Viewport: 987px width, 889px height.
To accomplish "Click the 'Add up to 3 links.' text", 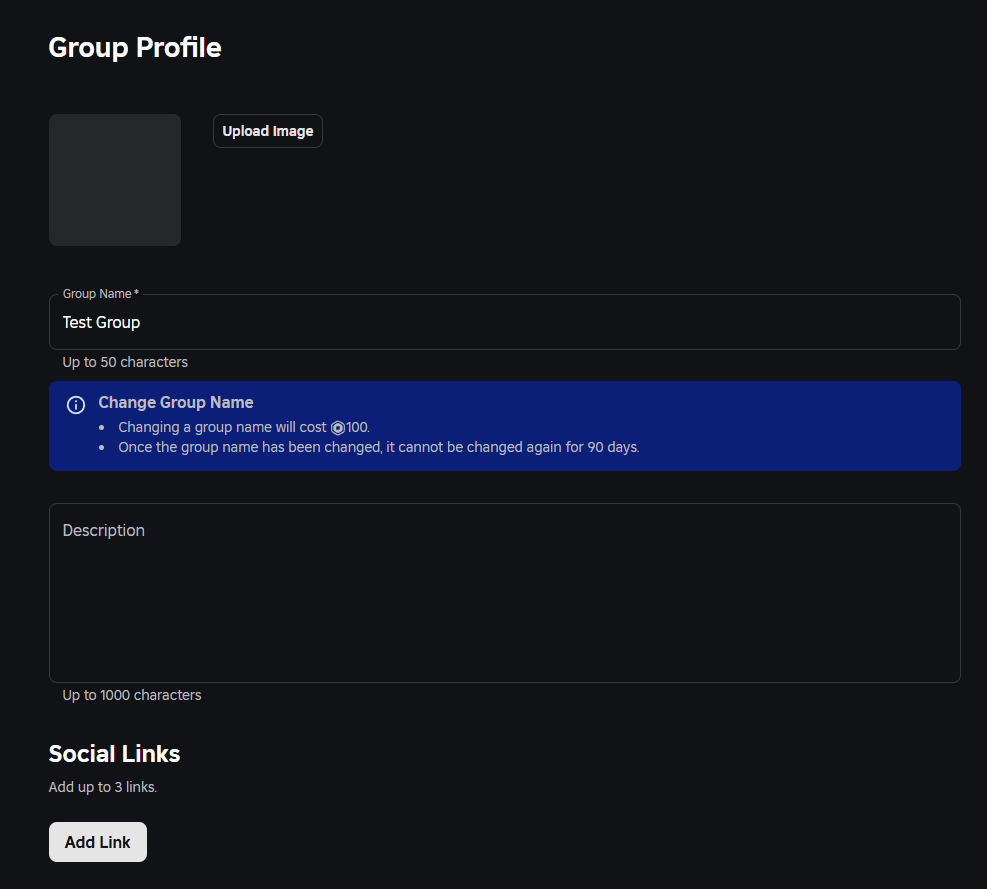I will (103, 787).
